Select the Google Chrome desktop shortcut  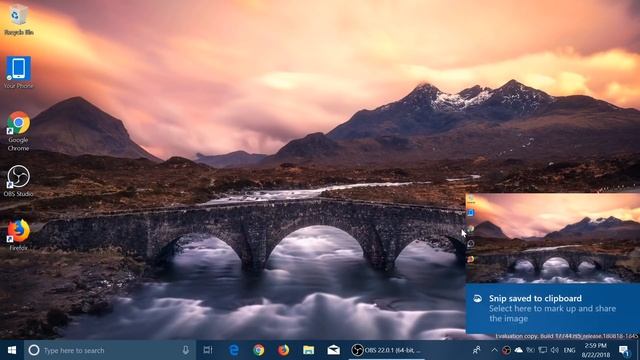[18, 131]
